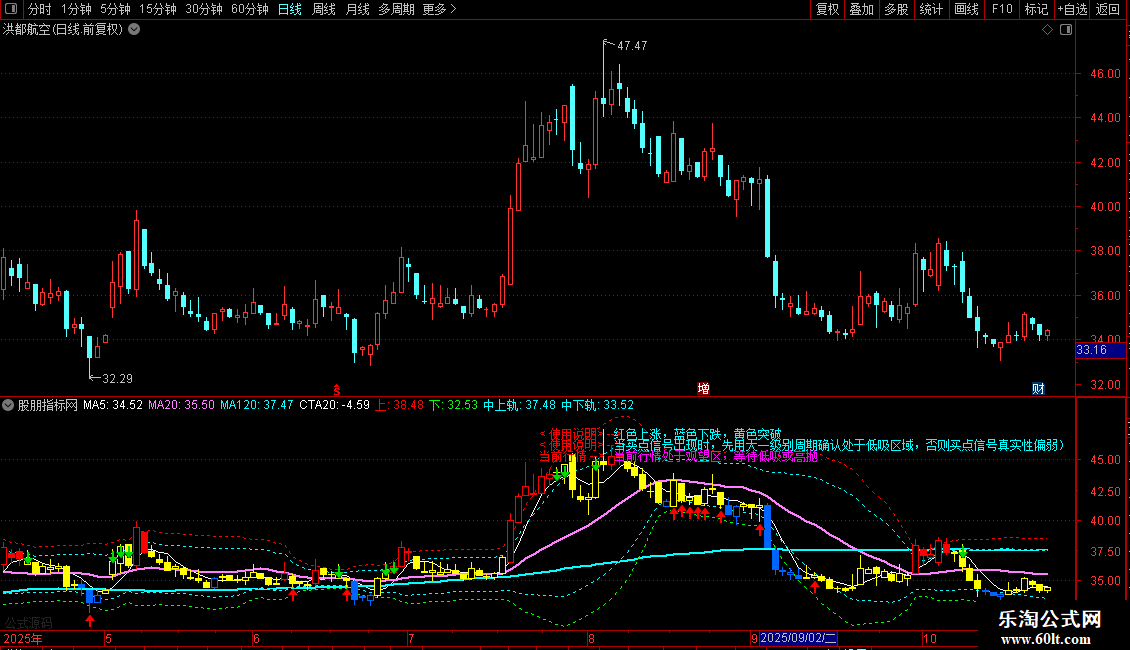Click month 10 on the time axis
Viewport: 1130px width, 650px height.
930,638
